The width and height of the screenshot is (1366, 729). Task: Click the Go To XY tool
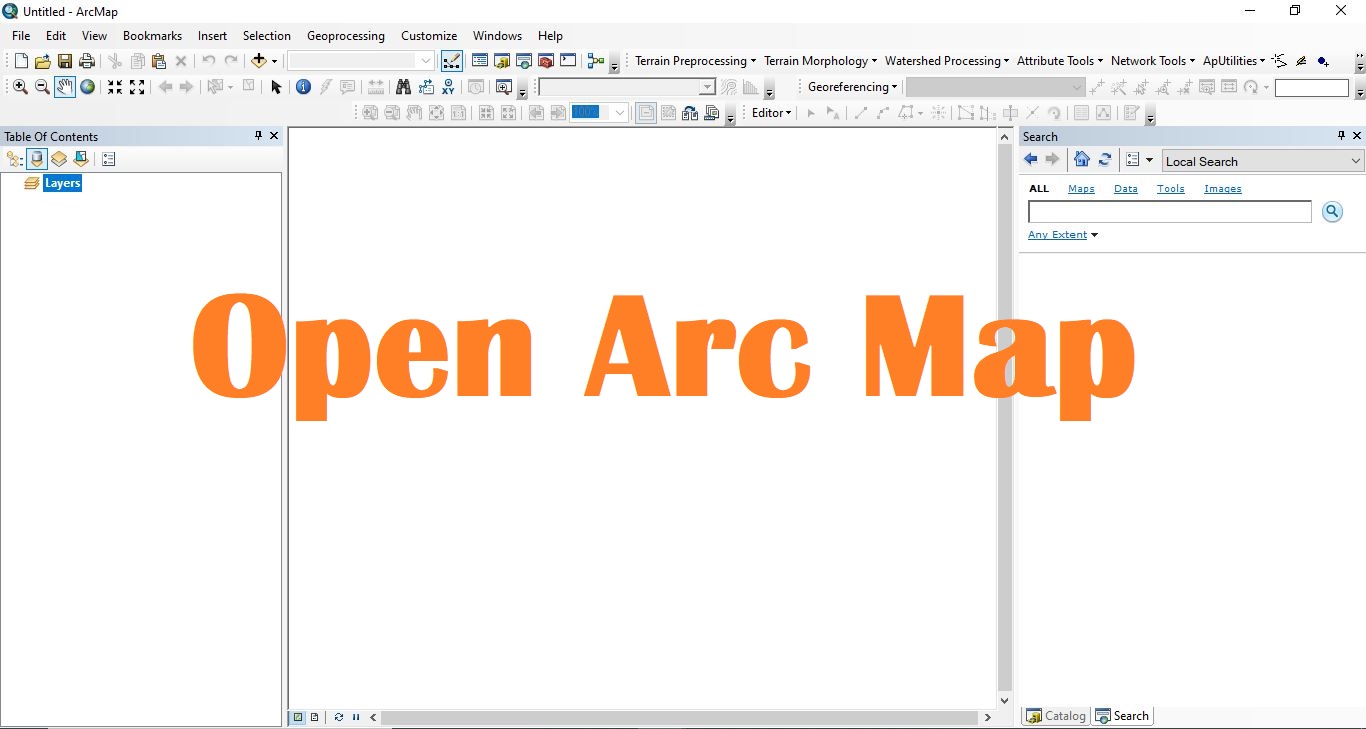coord(447,87)
